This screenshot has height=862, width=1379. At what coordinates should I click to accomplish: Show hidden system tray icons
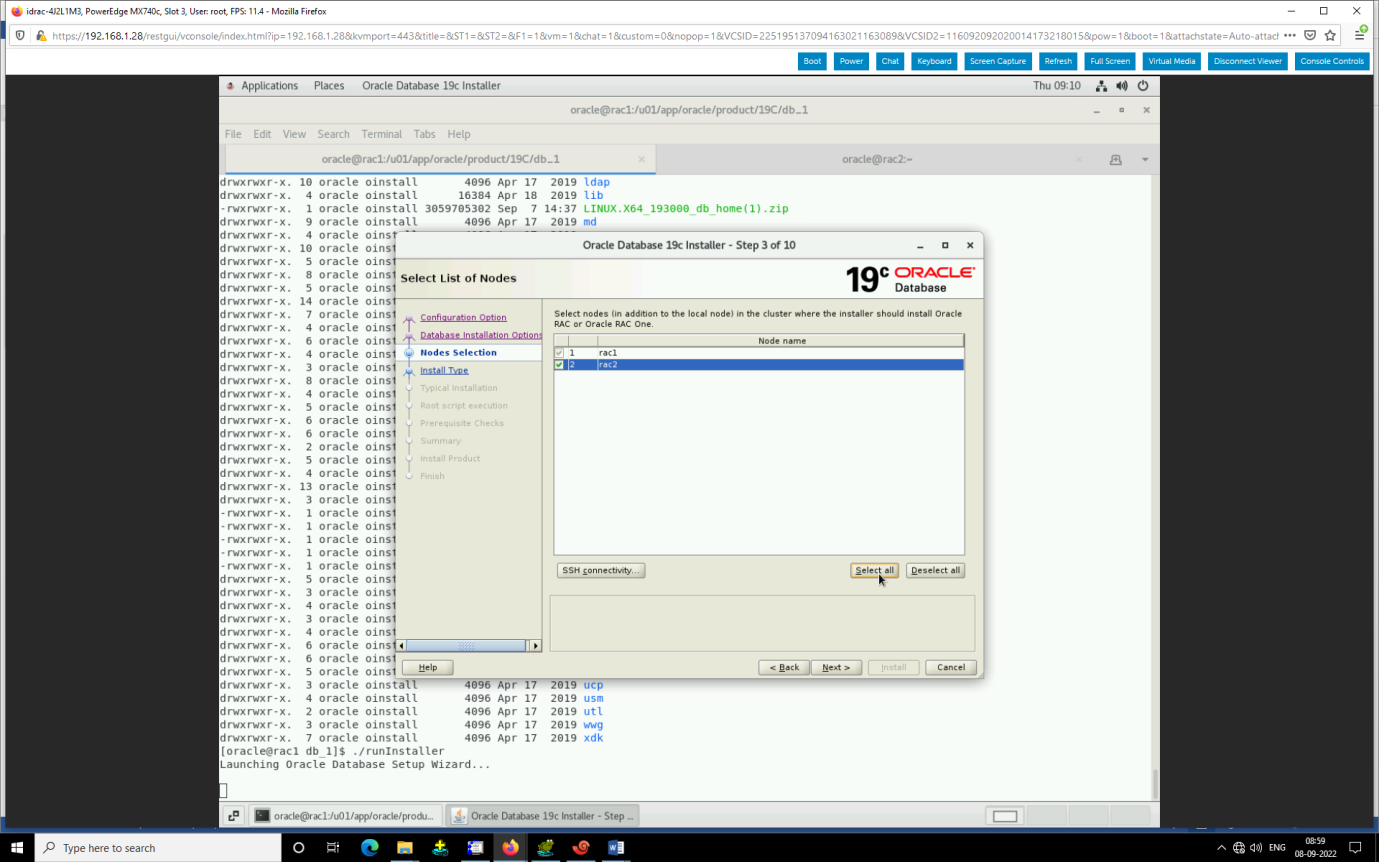1221,848
